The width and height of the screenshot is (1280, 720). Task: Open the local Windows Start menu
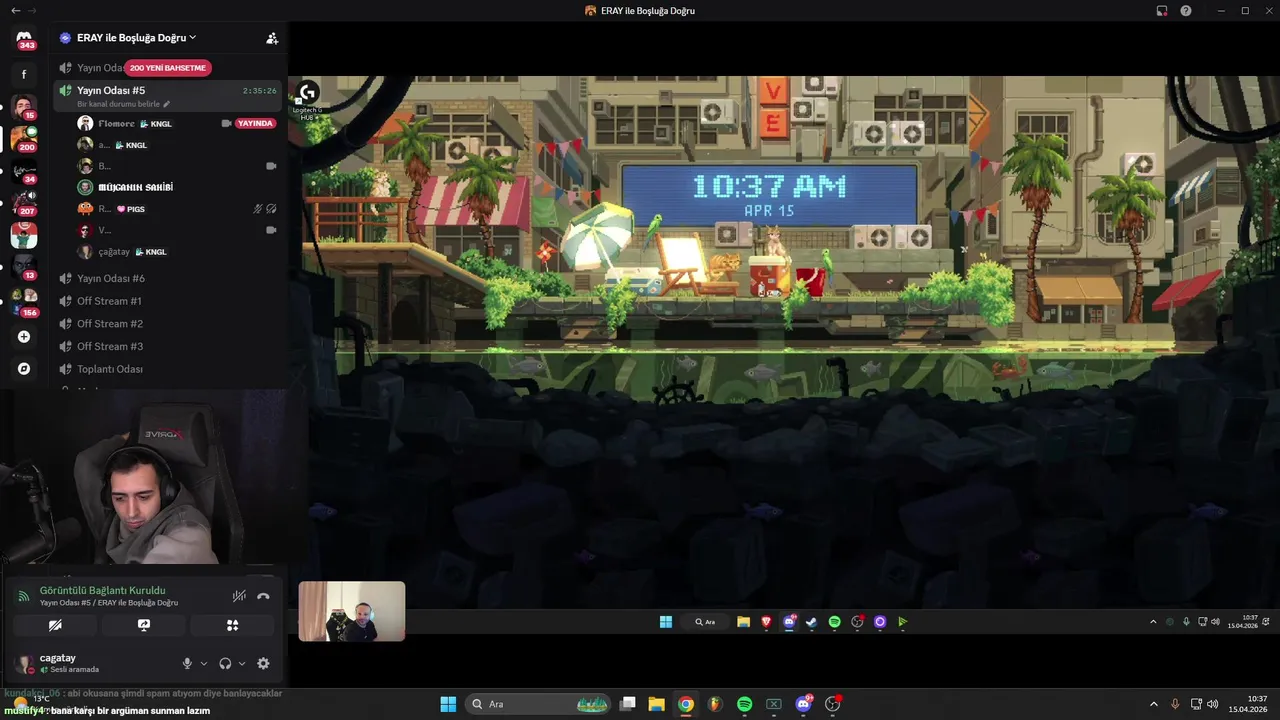[x=448, y=704]
